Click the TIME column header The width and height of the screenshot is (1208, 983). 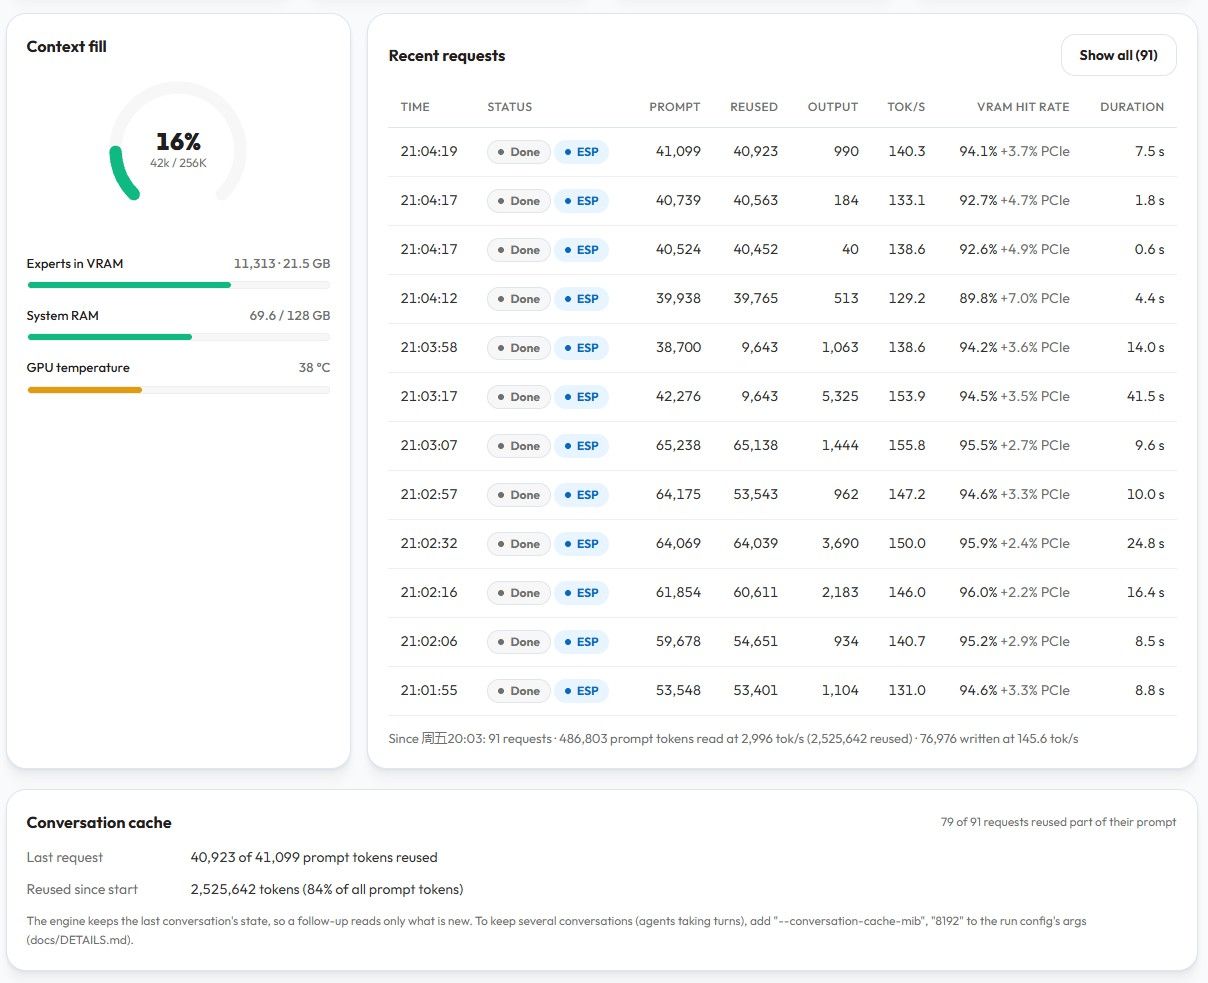tap(415, 107)
